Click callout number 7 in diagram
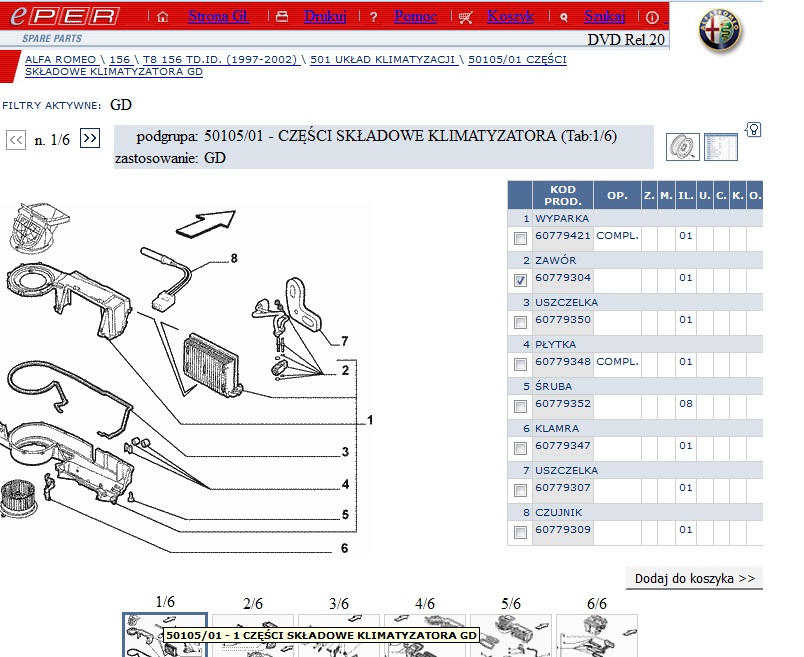 (x=345, y=342)
